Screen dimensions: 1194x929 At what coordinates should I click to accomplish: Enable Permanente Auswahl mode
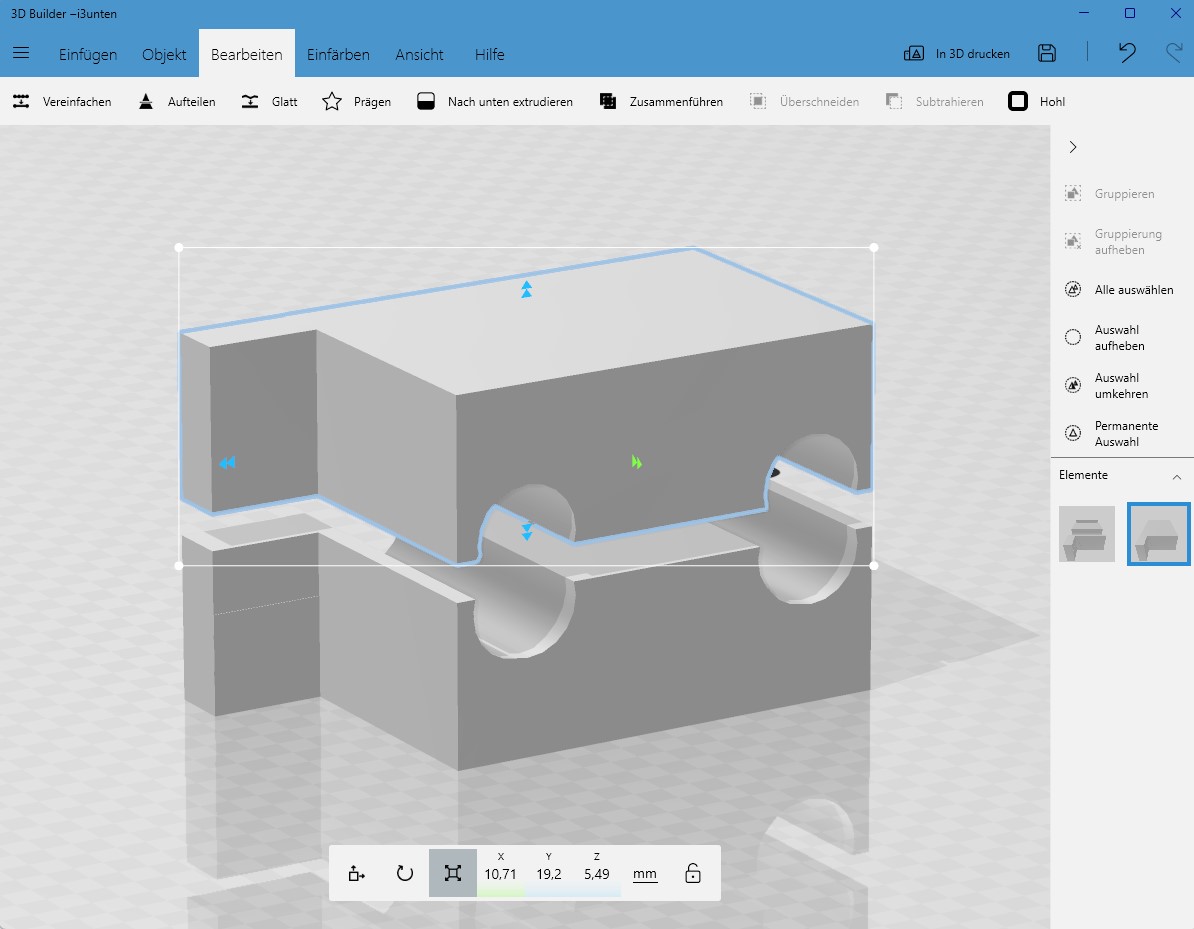point(1071,432)
